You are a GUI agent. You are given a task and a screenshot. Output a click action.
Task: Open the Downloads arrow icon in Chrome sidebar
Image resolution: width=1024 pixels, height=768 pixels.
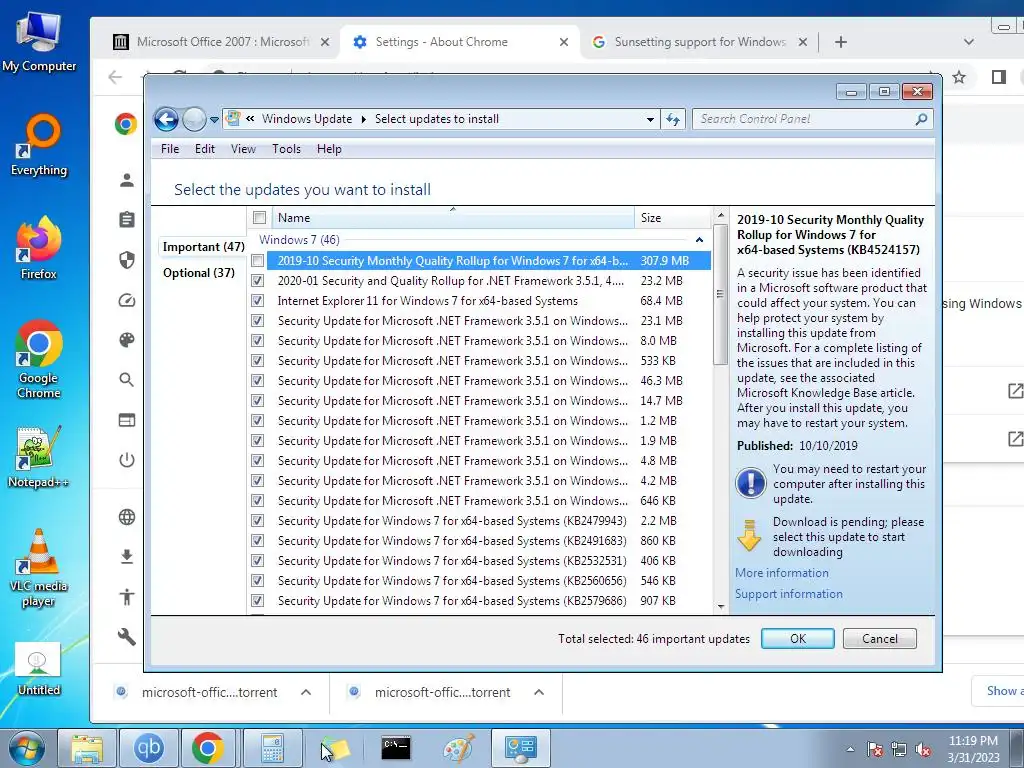point(127,556)
